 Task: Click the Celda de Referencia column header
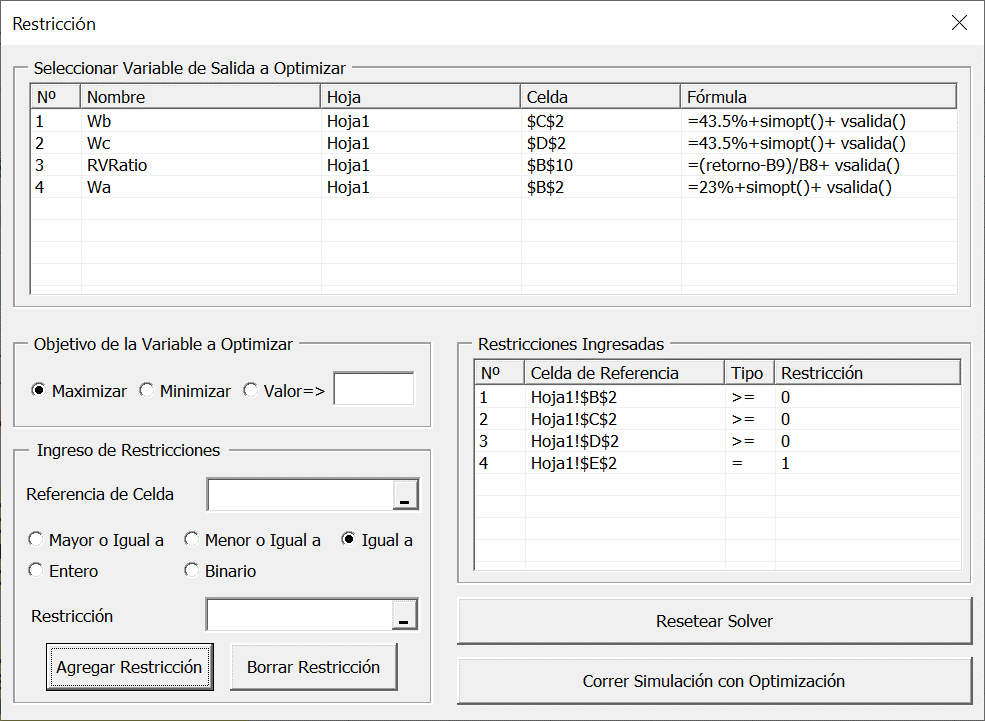point(624,373)
